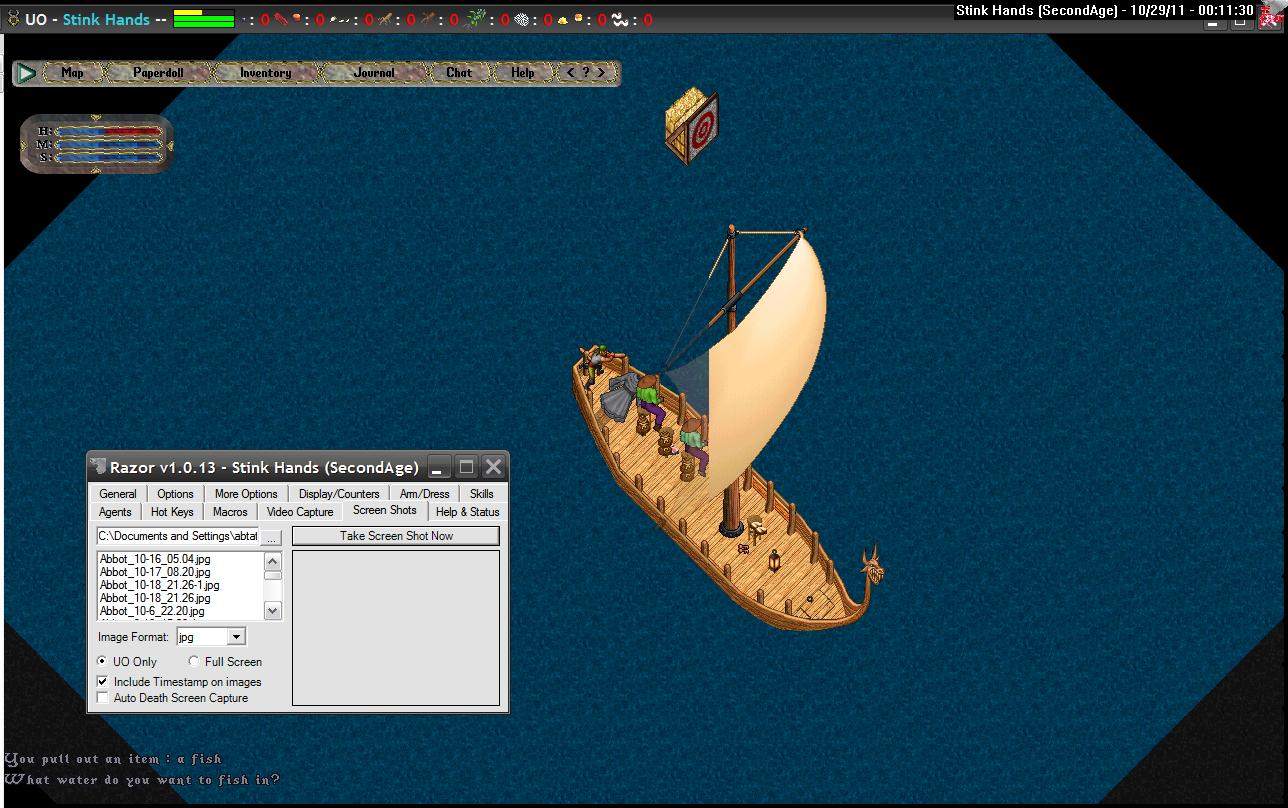This screenshot has height=808, width=1288.
Task: Switch to the Skills tab
Action: (482, 493)
